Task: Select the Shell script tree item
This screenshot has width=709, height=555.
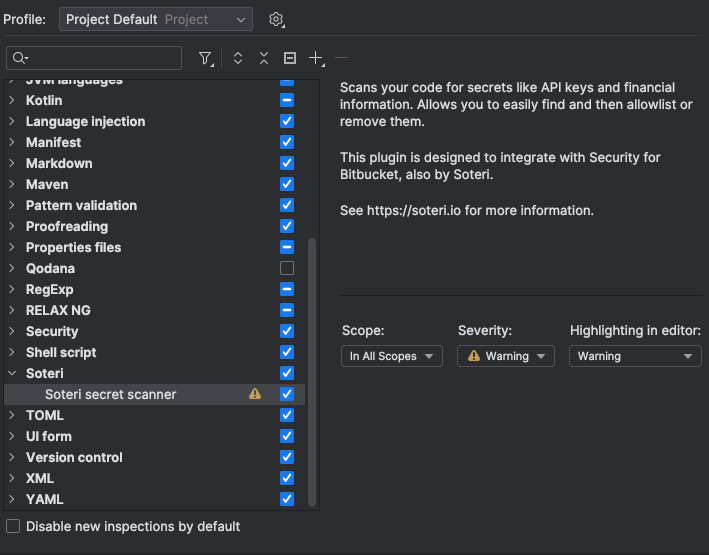Action: coord(61,352)
